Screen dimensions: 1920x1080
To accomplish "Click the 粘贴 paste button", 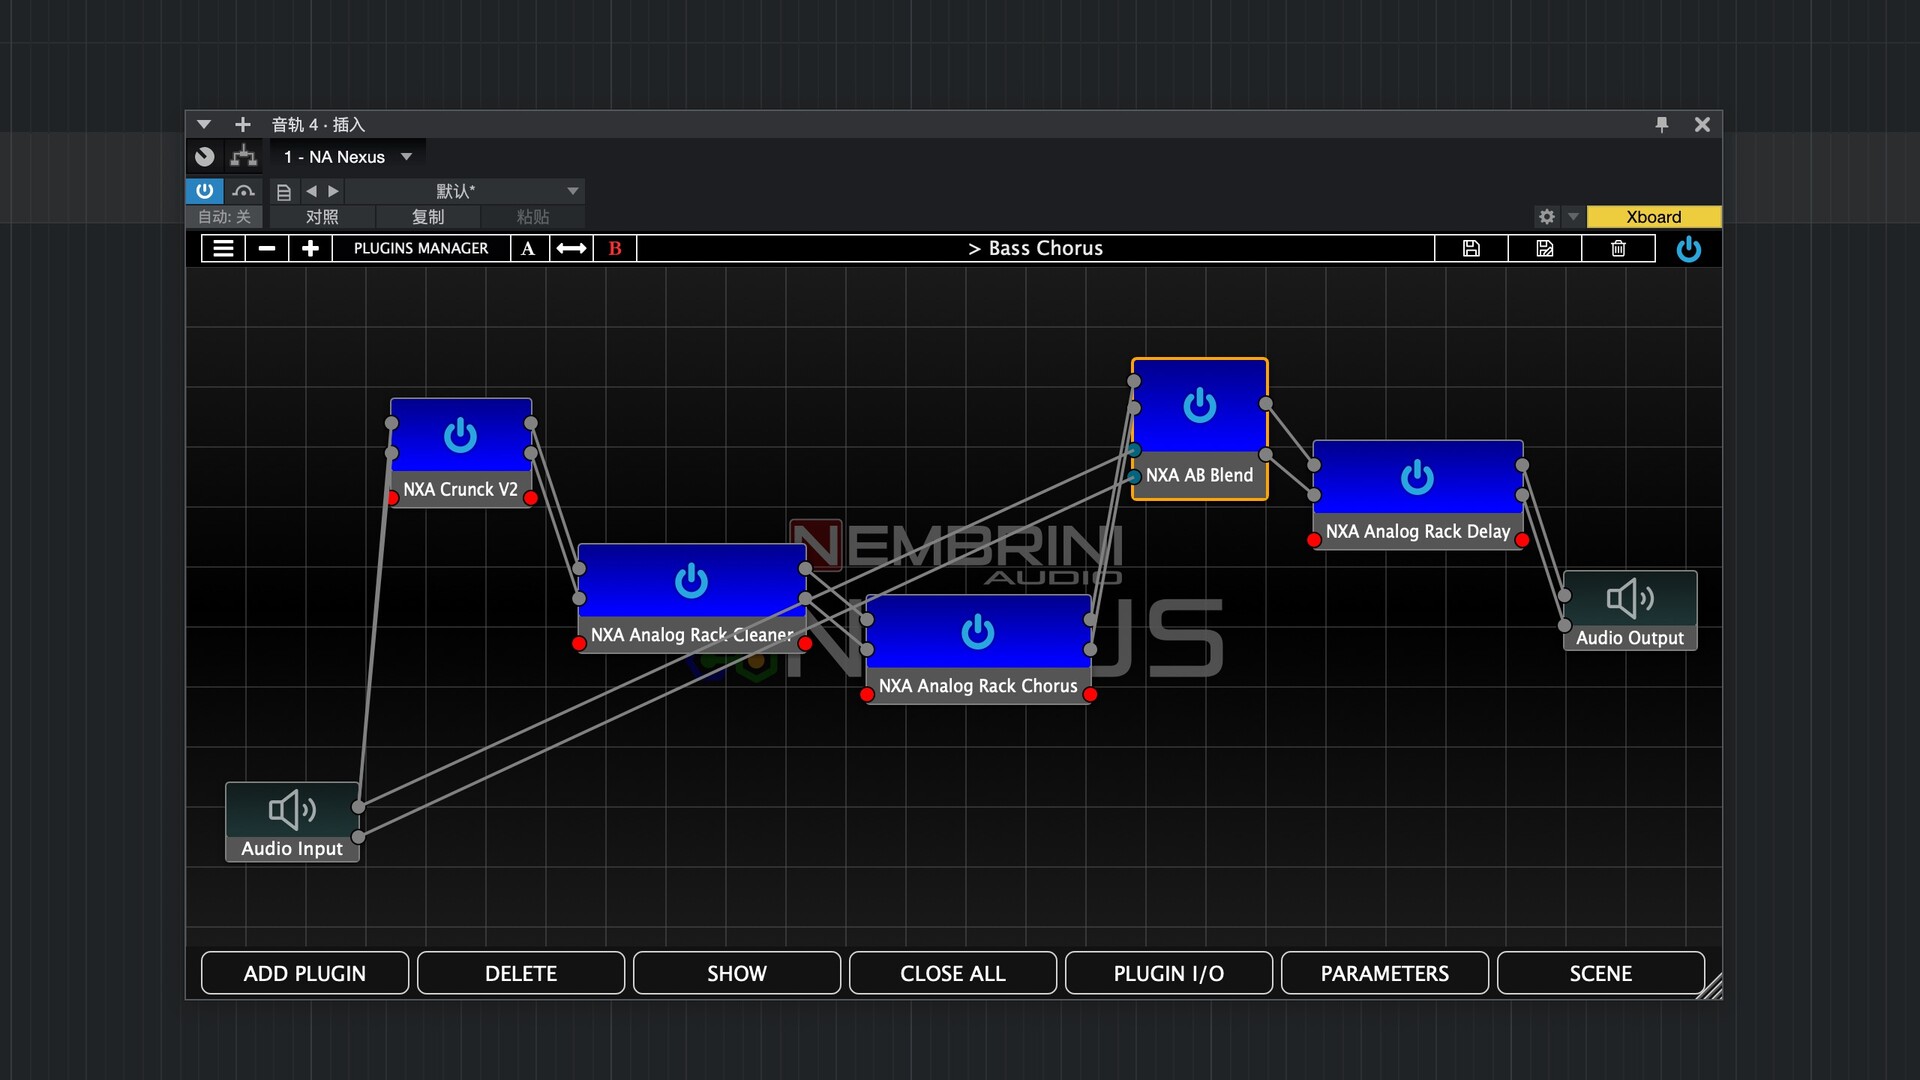I will [533, 217].
